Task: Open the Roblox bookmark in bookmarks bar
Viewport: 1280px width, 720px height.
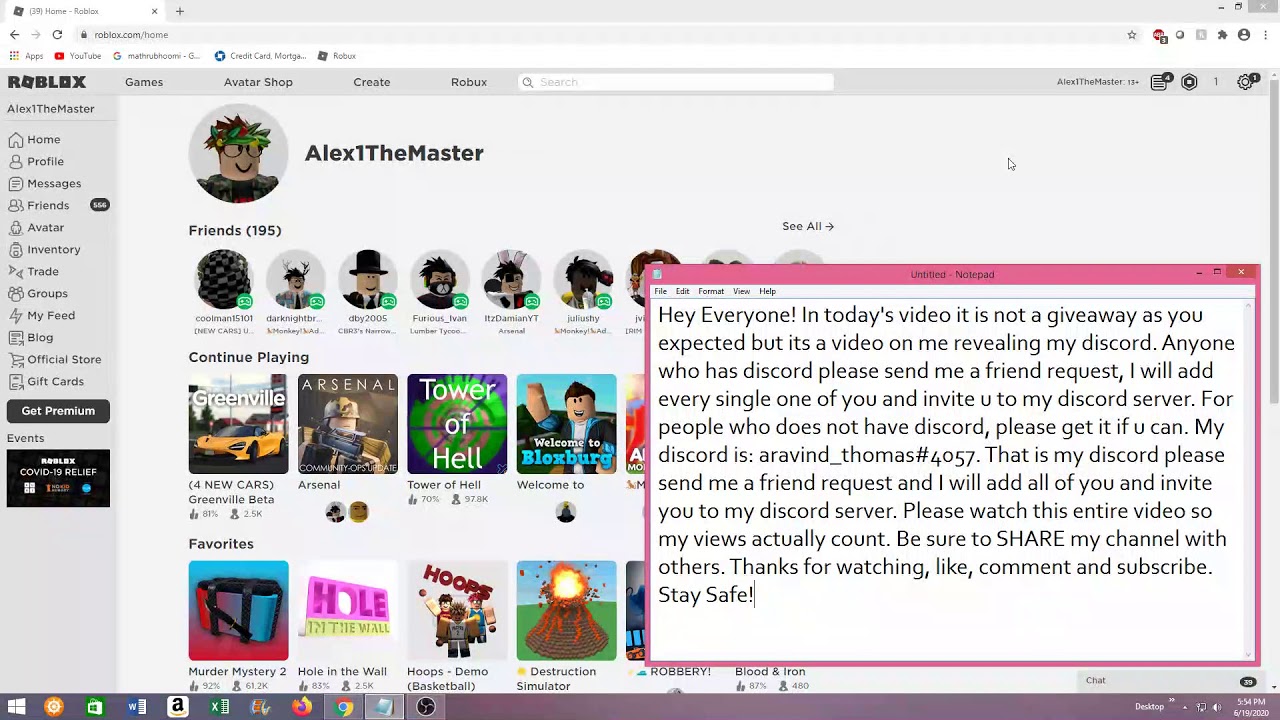Action: [x=337, y=56]
